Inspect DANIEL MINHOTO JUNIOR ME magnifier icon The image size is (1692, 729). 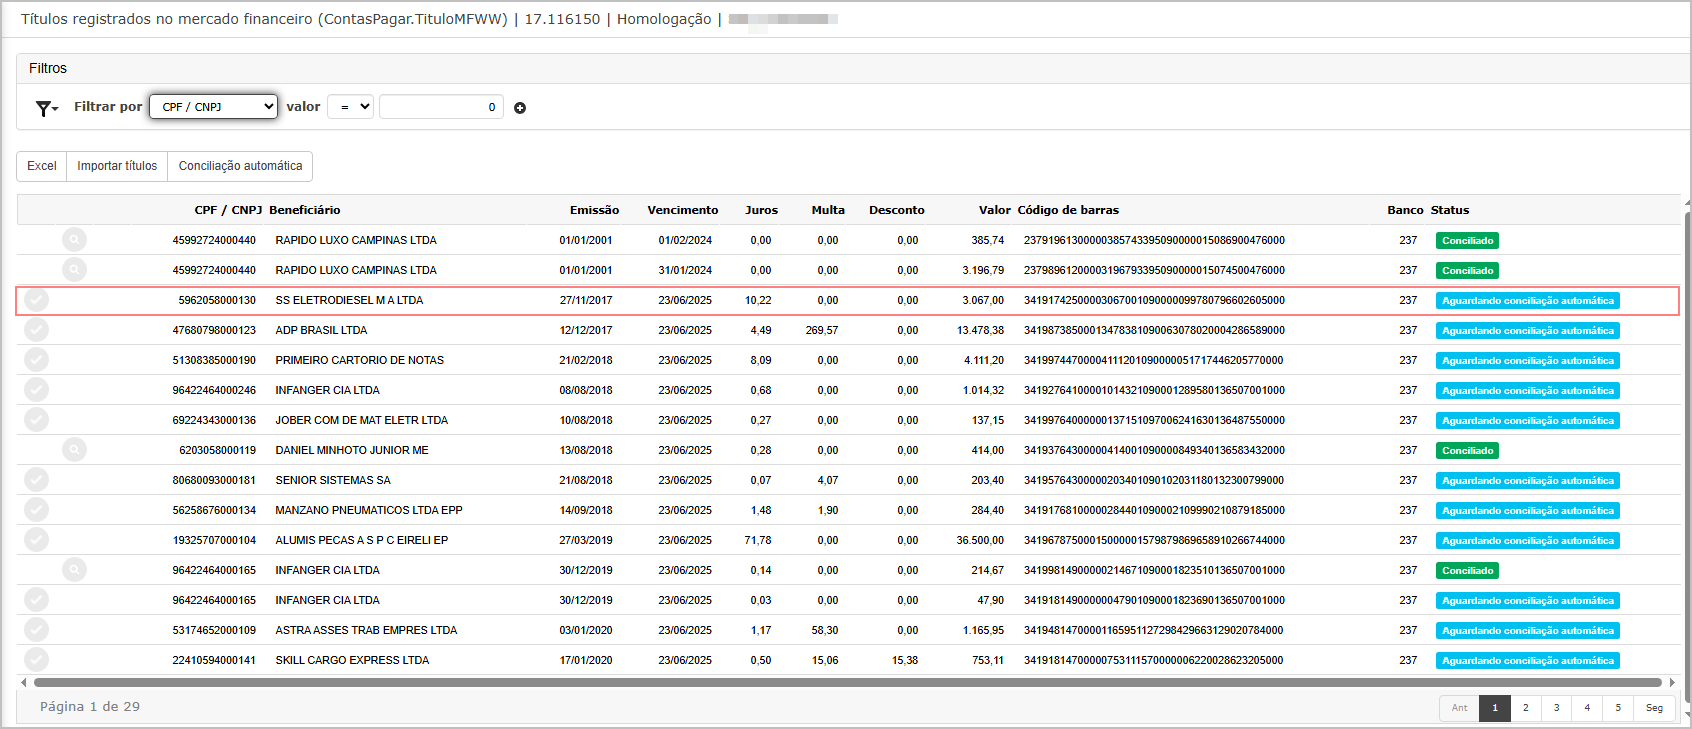(x=74, y=450)
